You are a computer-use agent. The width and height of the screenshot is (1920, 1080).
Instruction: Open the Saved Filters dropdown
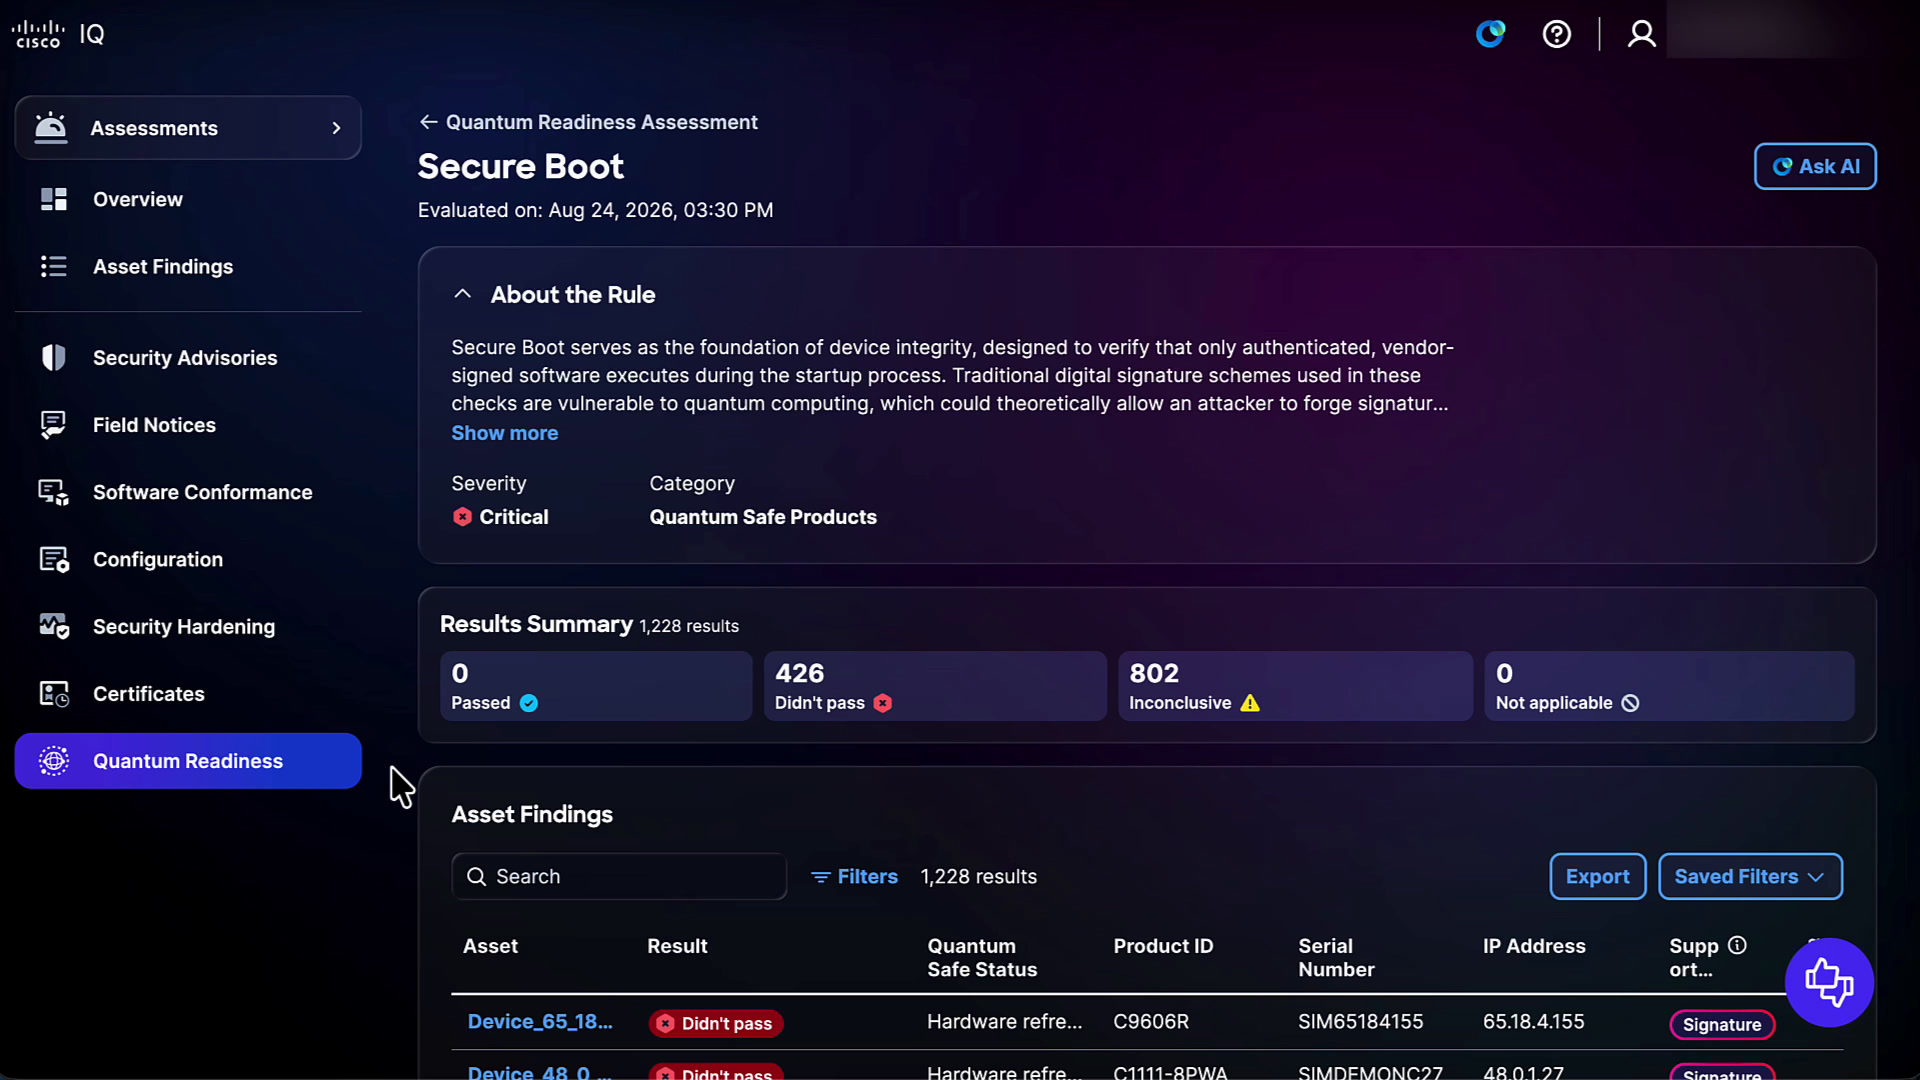pos(1750,876)
